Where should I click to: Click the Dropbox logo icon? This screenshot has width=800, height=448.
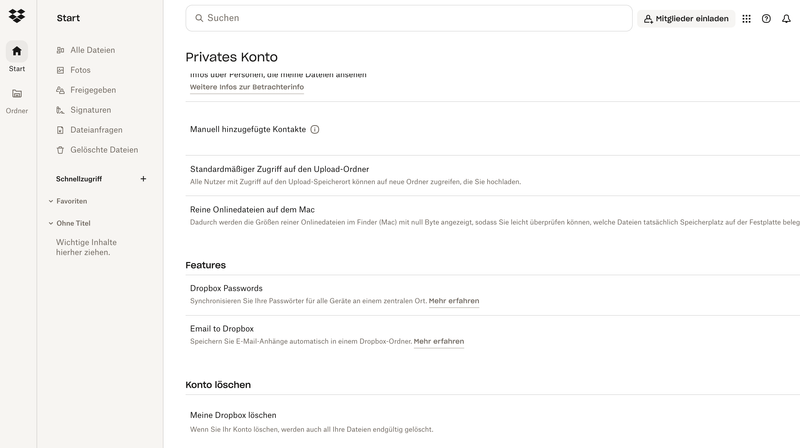[17, 16]
